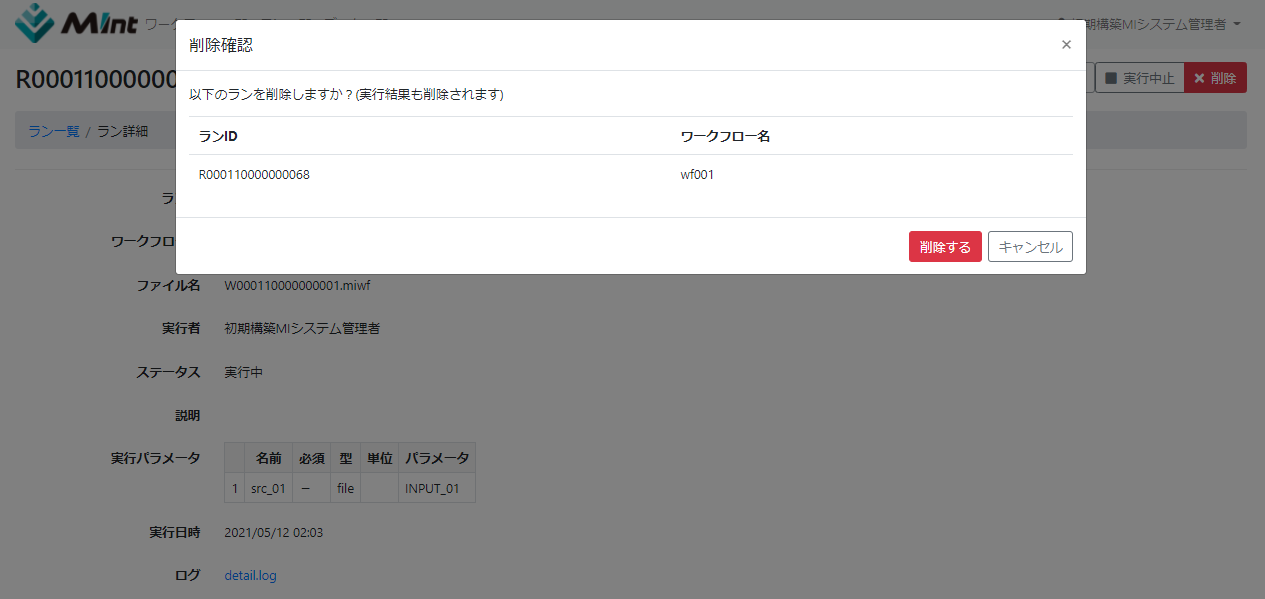Open the 初期構築MIシステム管理者 user dropdown

(1150, 24)
